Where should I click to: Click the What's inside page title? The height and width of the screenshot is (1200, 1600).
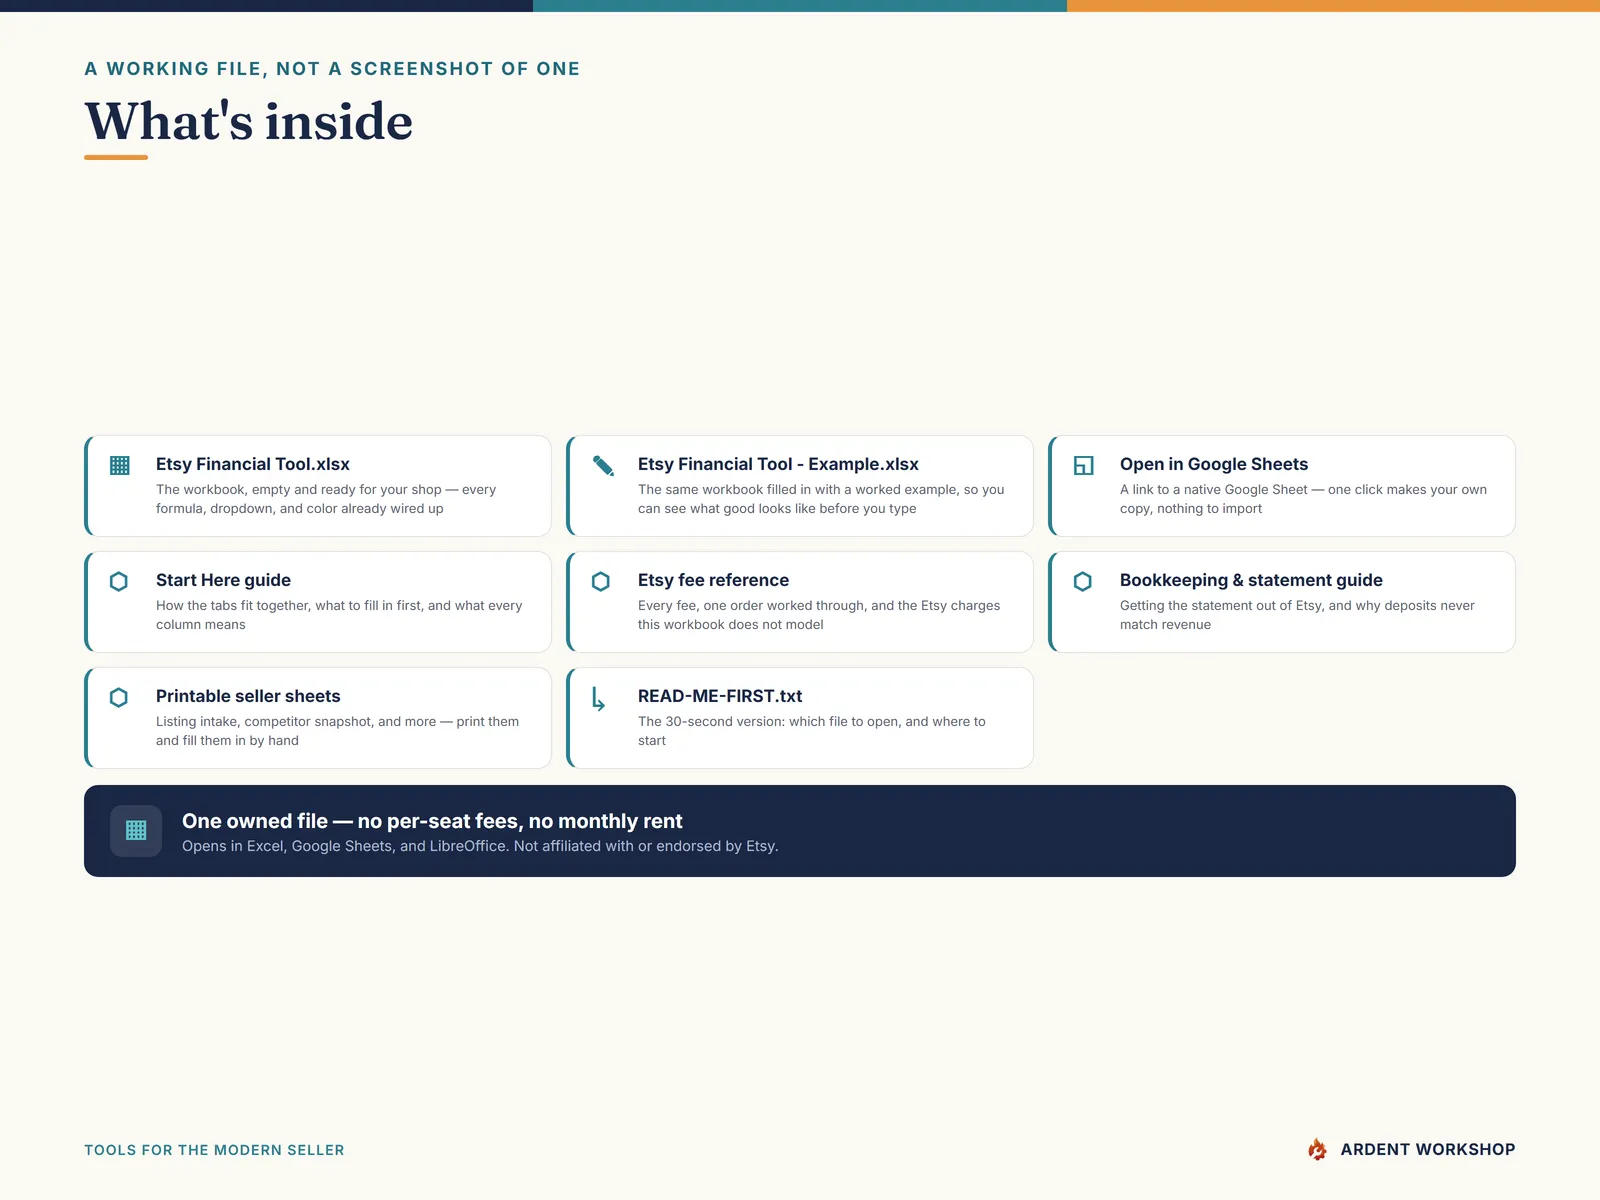coord(249,121)
